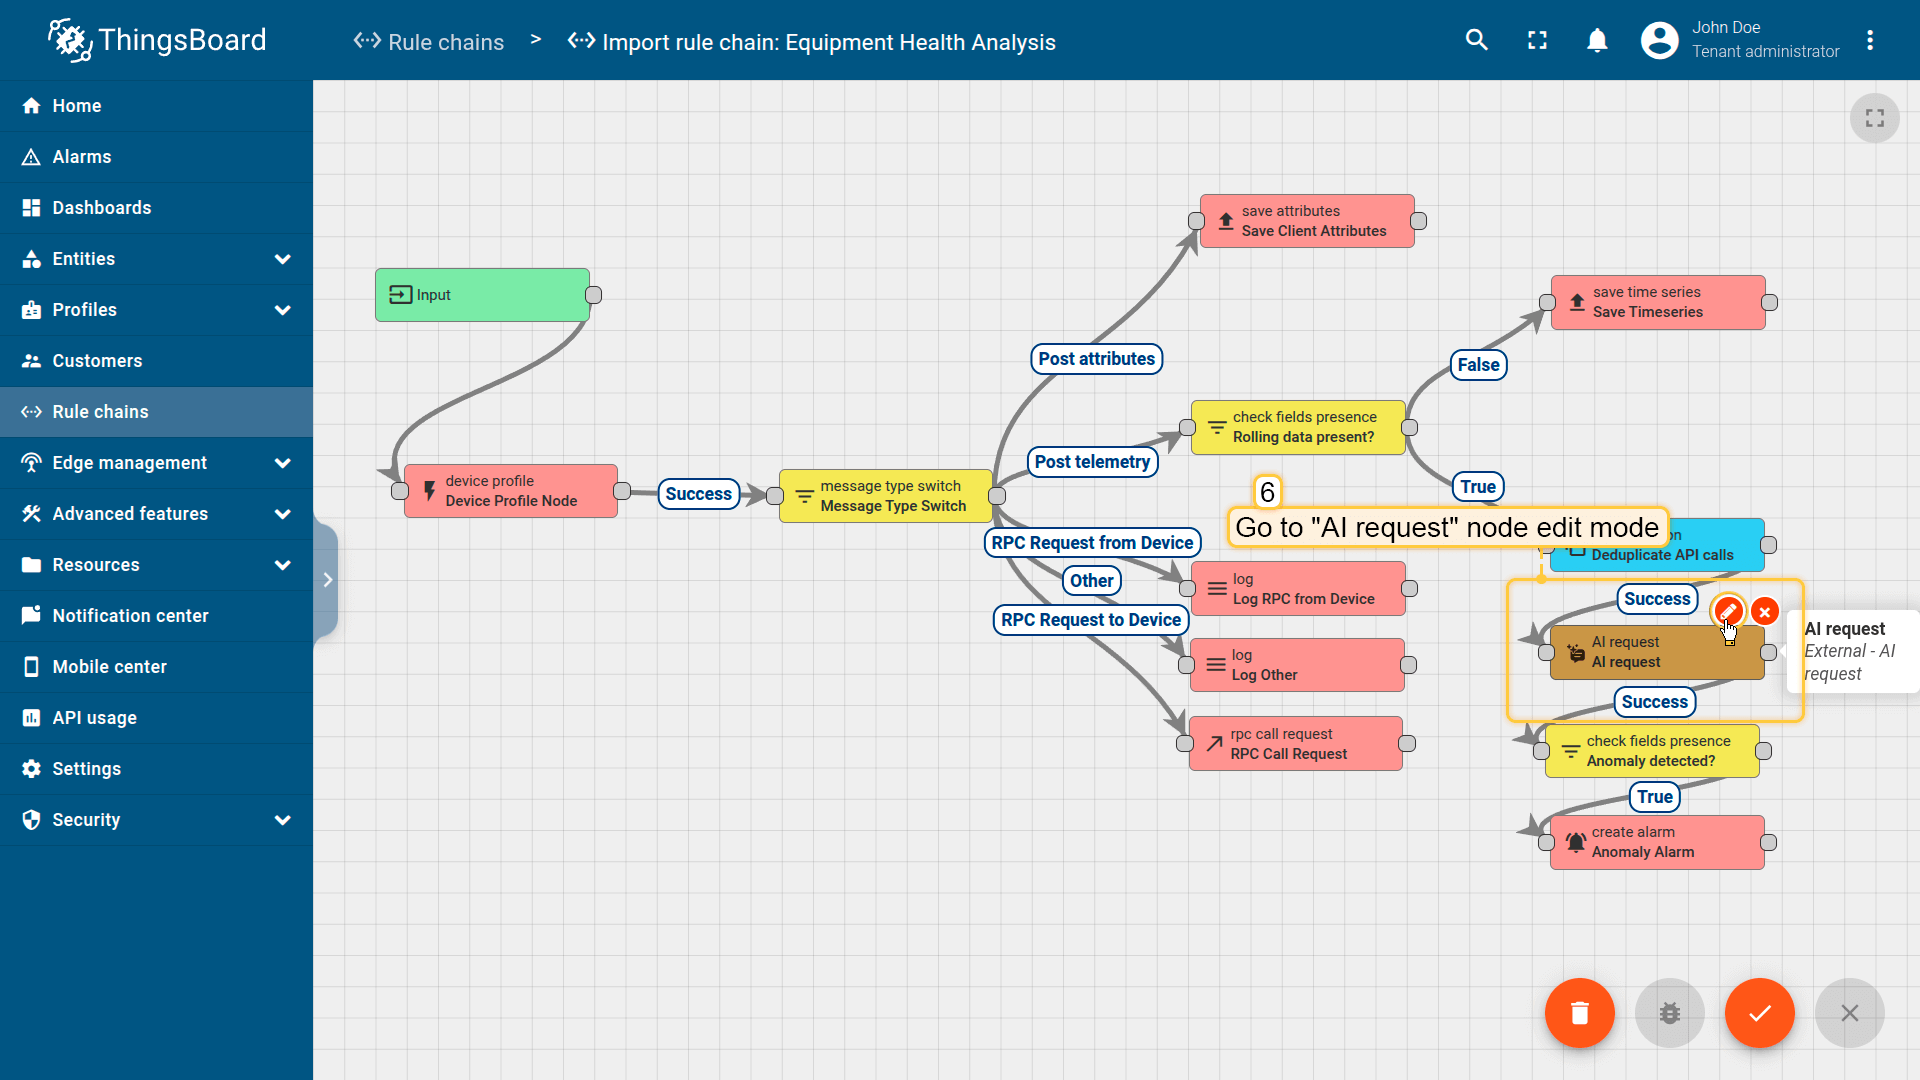Cancel changes with the grey X button

(1850, 1013)
